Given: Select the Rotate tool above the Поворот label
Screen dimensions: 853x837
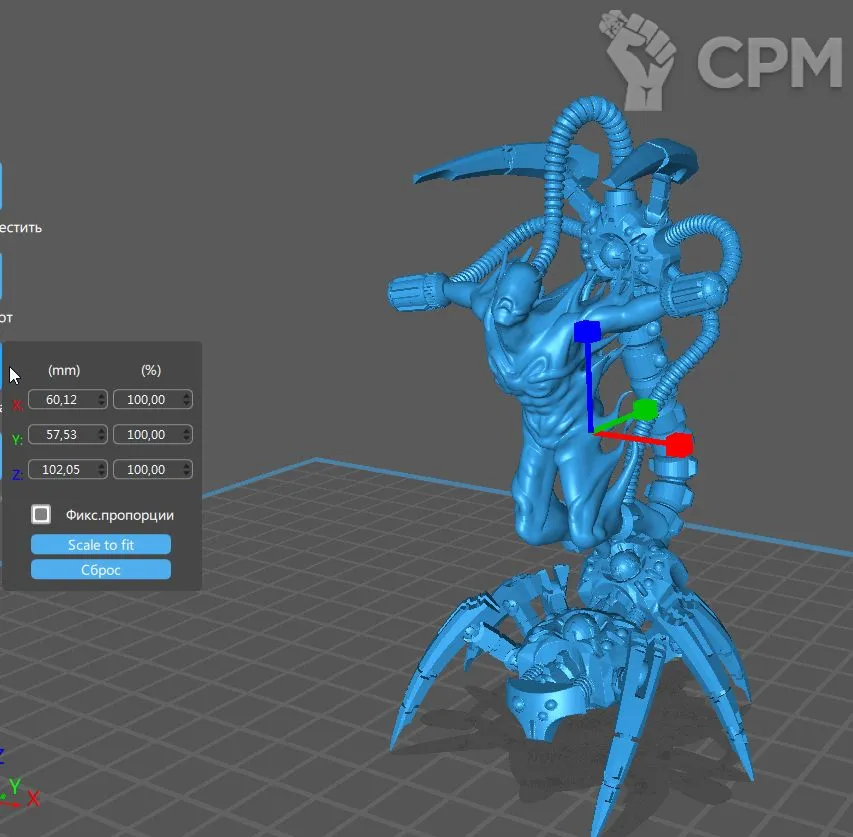Looking at the screenshot, I should pos(1,276).
